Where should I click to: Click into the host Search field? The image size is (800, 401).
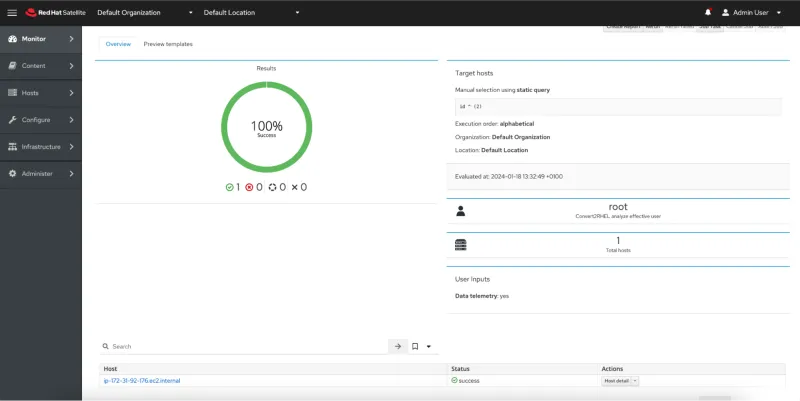pyautogui.click(x=245, y=346)
